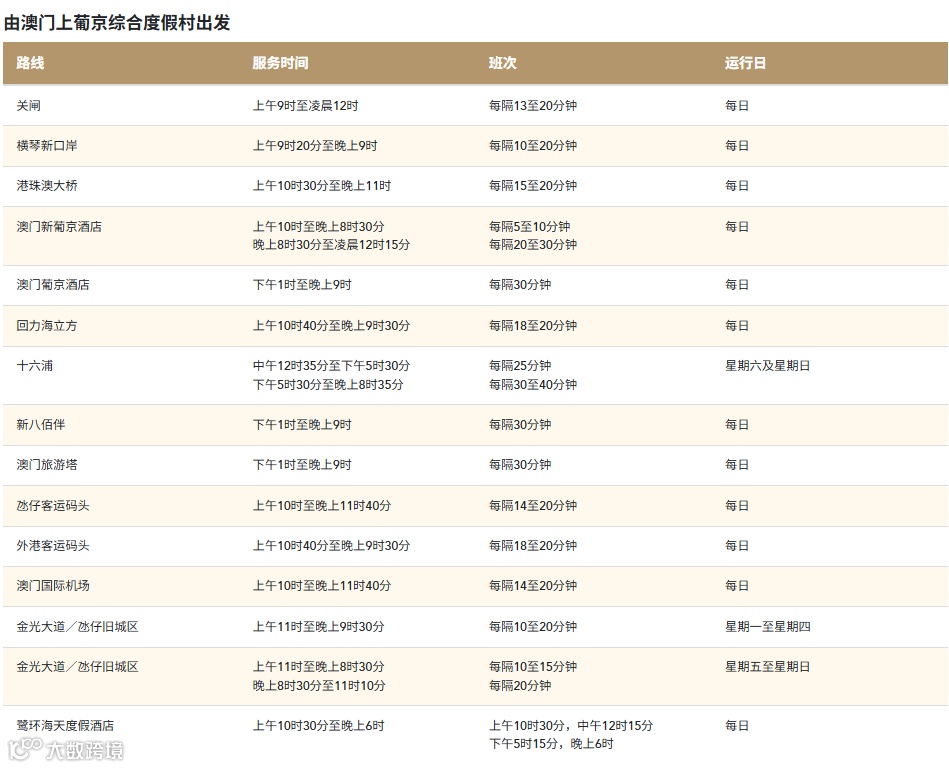Image resolution: width=949 pixels, height=768 pixels.
Task: Click operating days 星期一至星期四
Action: [768, 626]
